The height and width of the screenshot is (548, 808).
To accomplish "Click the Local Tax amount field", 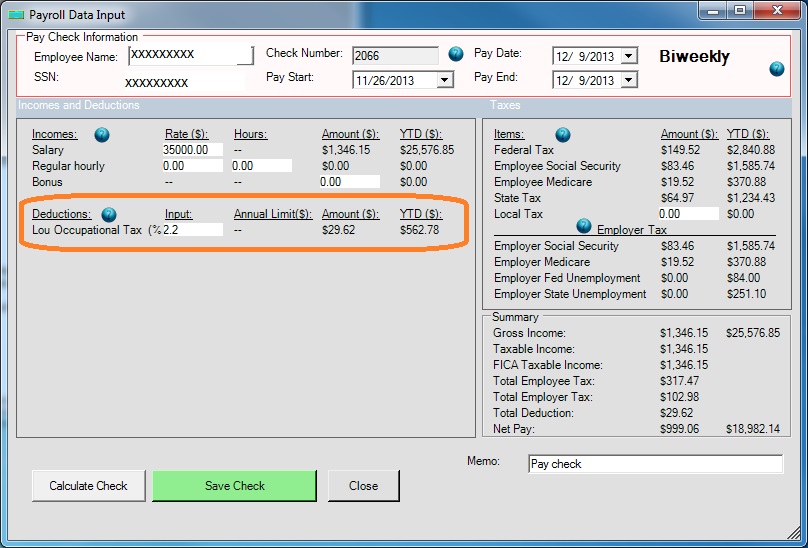I will pos(688,214).
